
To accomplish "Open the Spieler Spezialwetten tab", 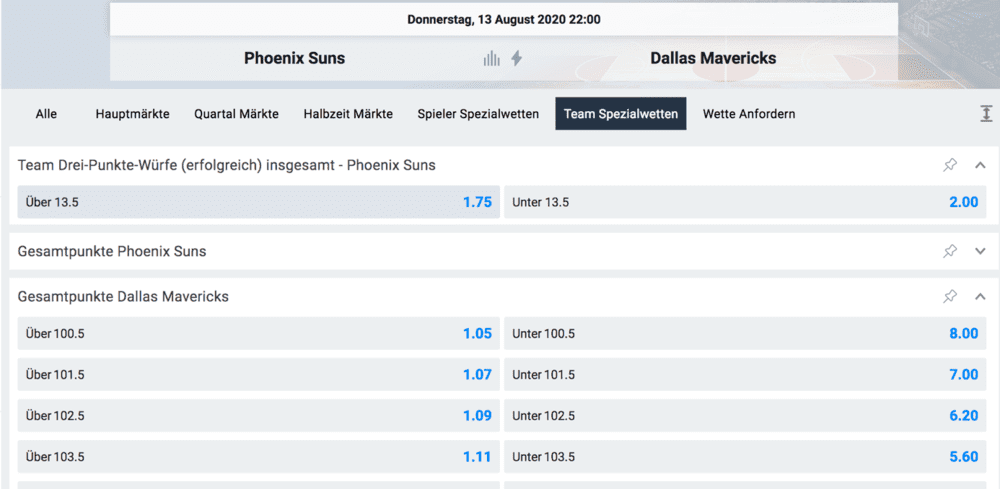I will 478,114.
